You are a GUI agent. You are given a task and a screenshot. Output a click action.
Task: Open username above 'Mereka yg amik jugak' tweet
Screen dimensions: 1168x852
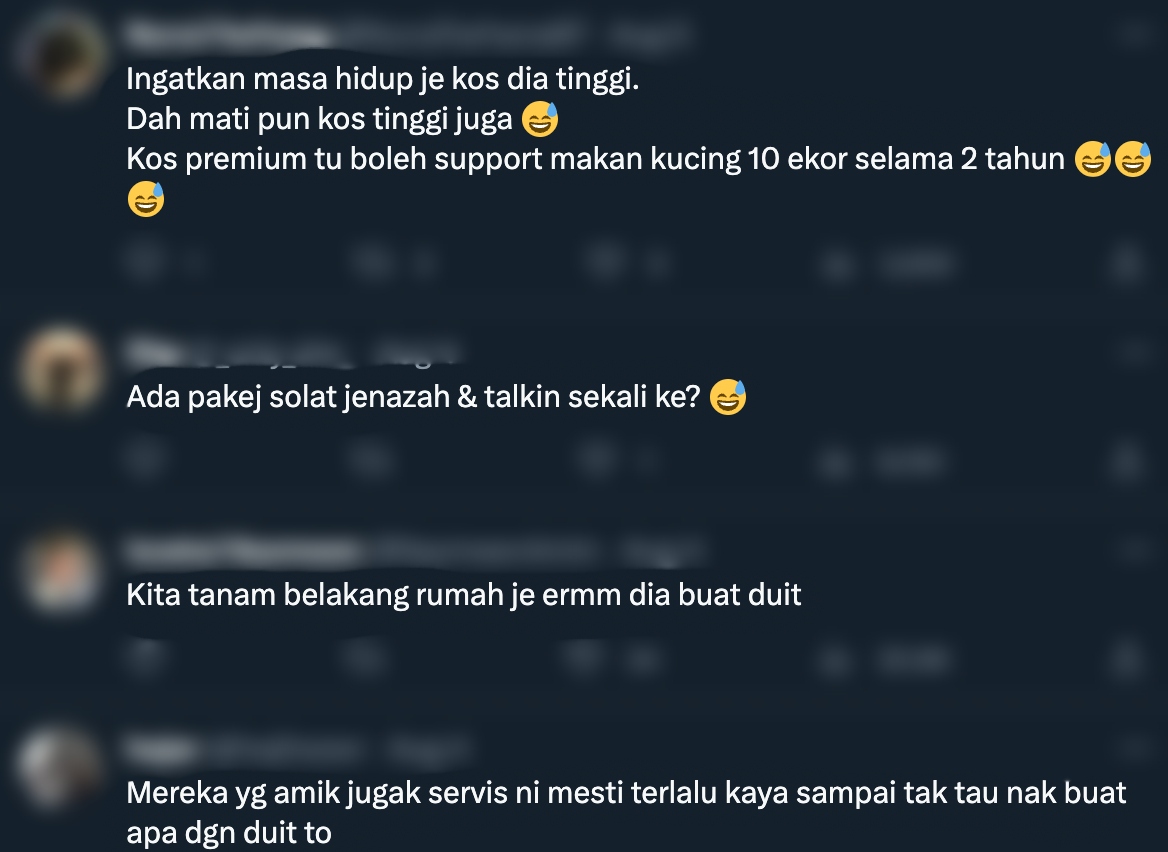162,749
